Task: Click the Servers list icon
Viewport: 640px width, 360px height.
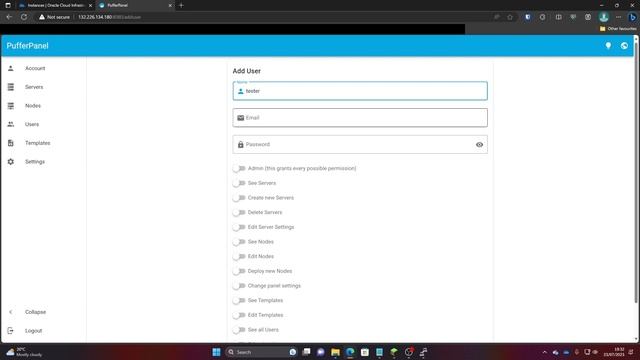Action: click(11, 87)
